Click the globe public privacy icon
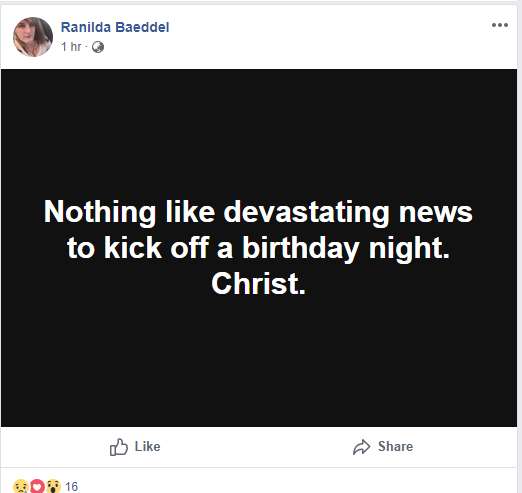The image size is (522, 493). tap(98, 47)
